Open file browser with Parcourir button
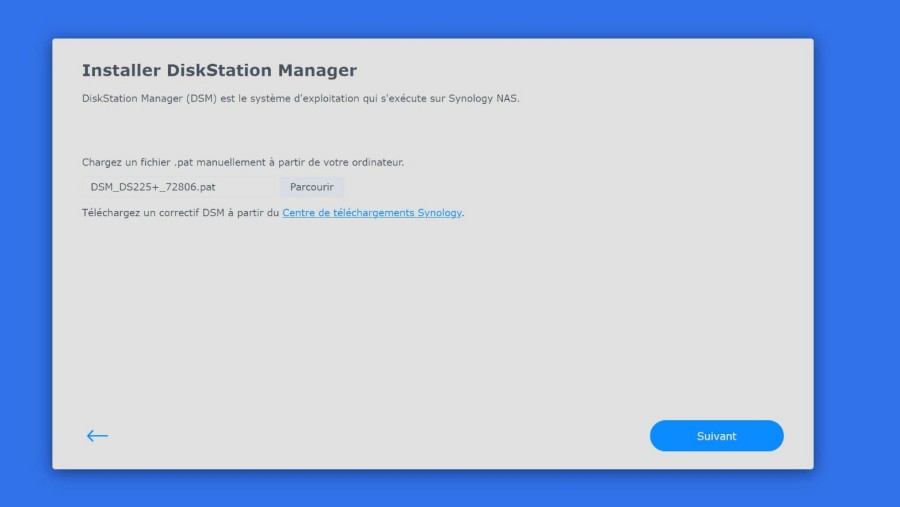The image size is (900, 507). point(312,187)
